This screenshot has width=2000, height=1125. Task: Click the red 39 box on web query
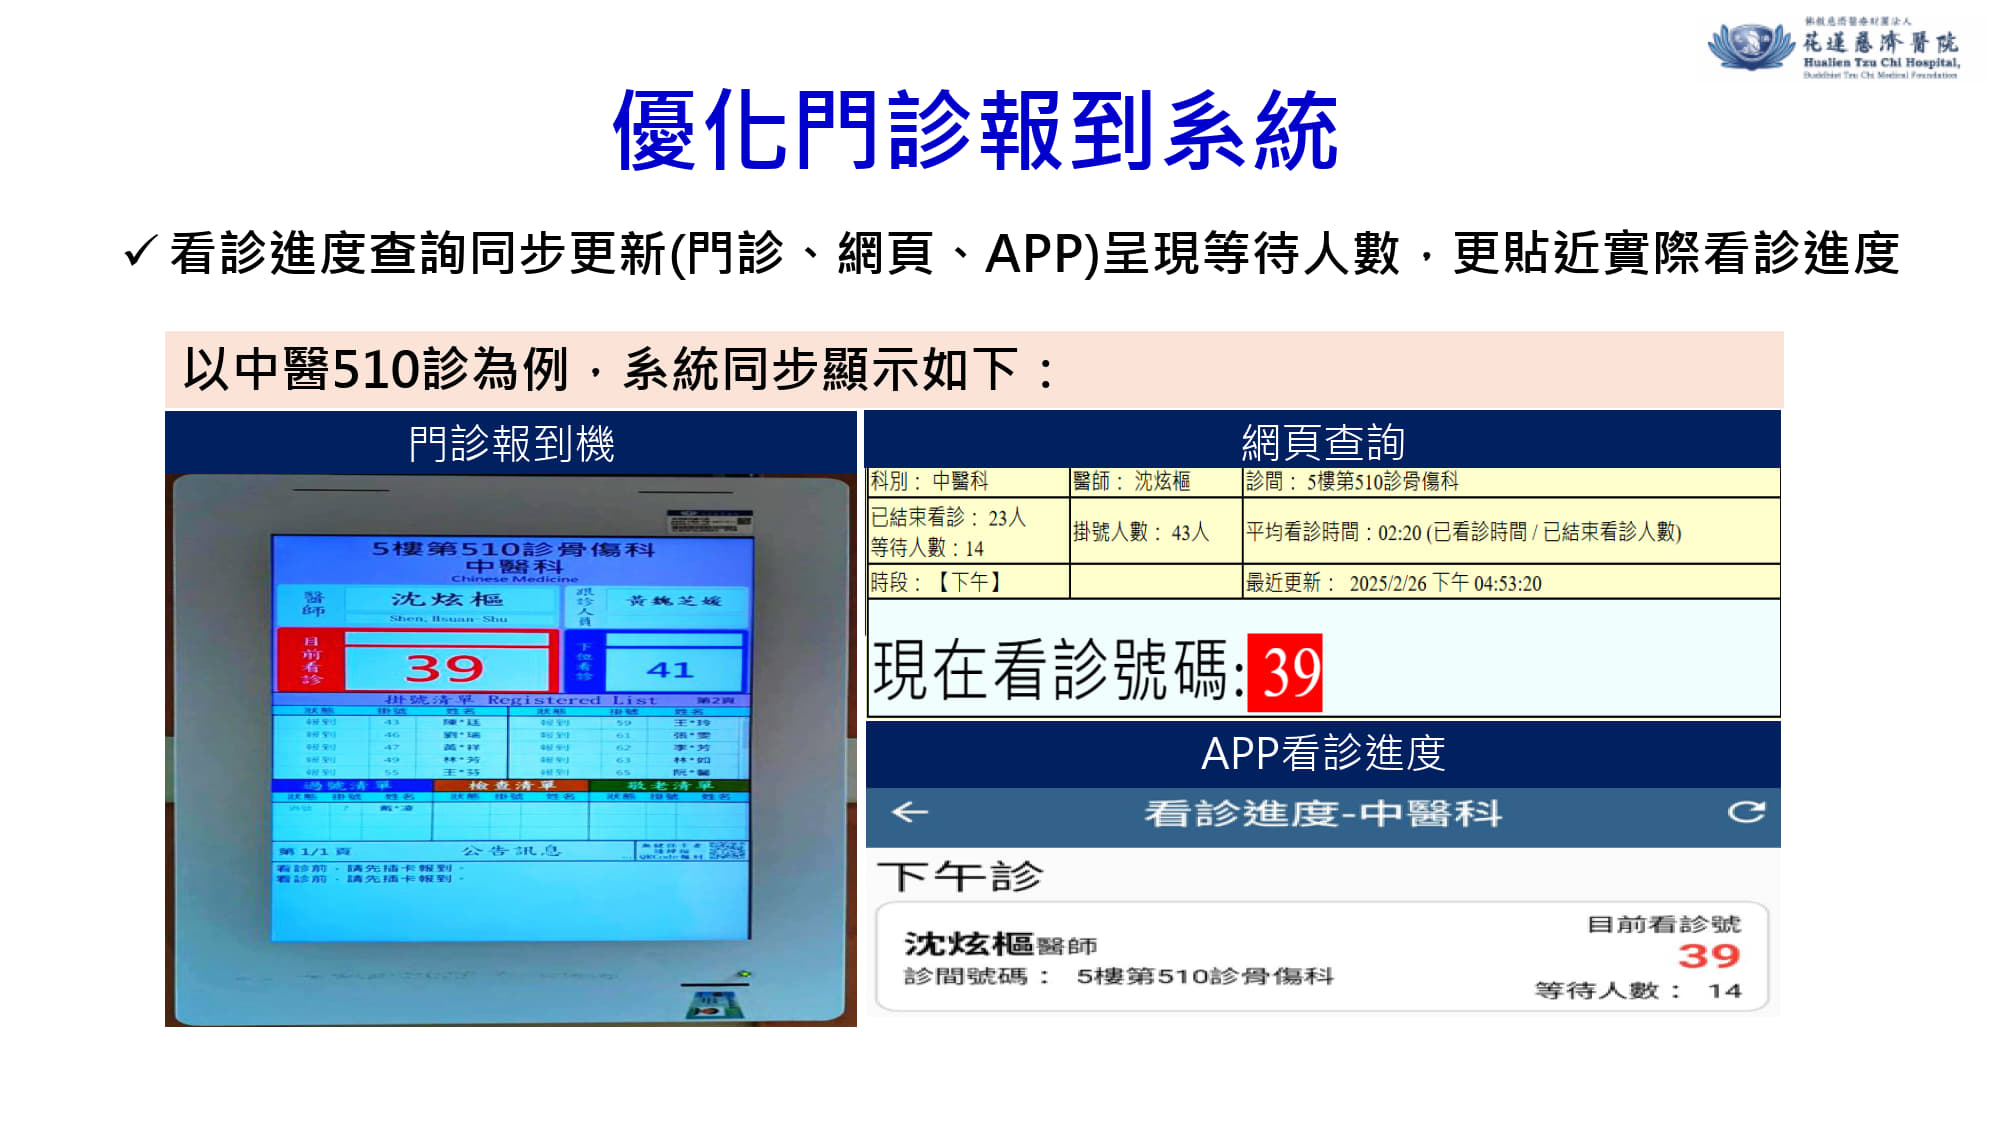coord(1285,672)
